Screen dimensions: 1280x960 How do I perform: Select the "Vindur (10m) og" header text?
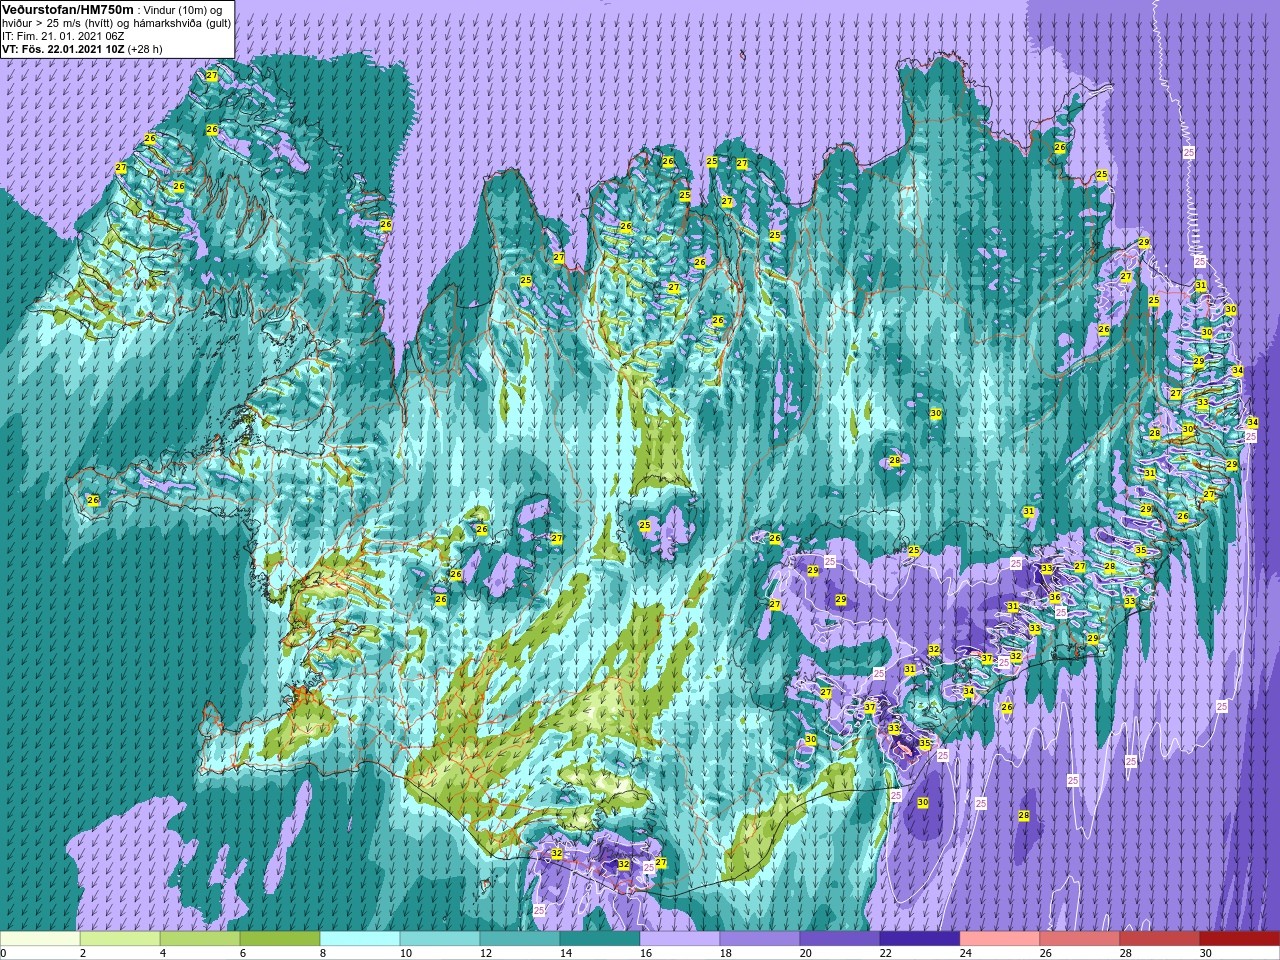pyautogui.click(x=182, y=9)
